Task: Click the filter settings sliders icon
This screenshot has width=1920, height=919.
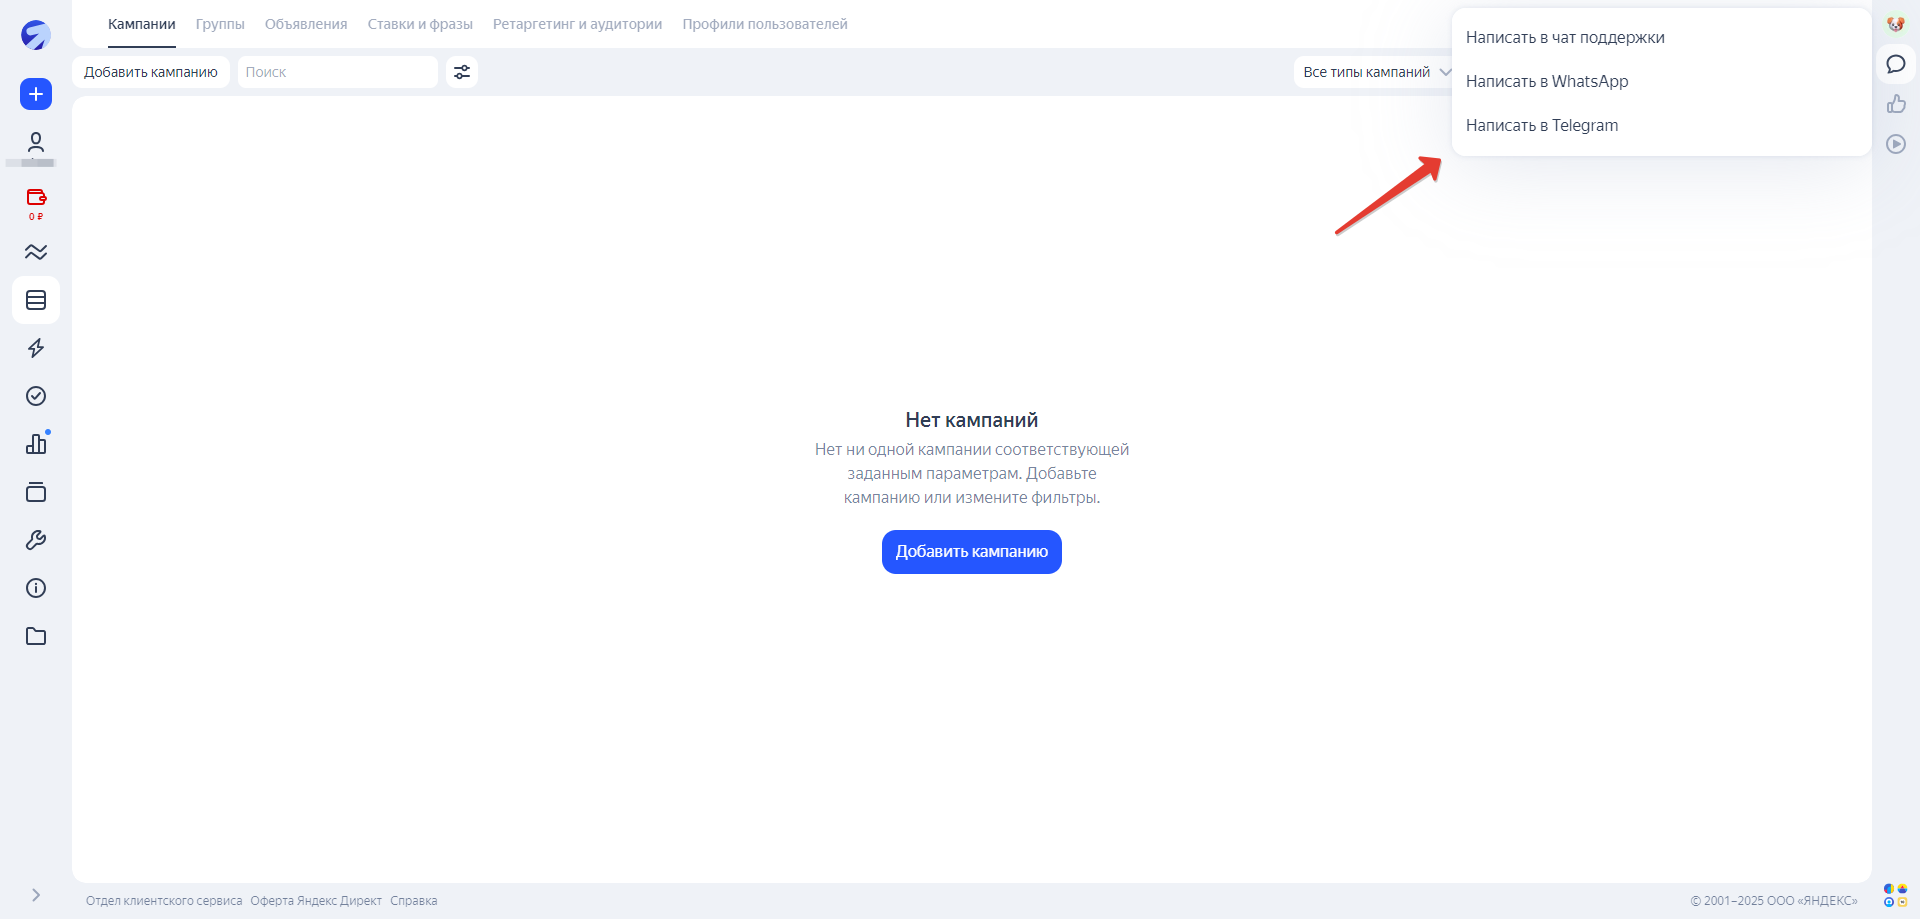Action: tap(462, 72)
